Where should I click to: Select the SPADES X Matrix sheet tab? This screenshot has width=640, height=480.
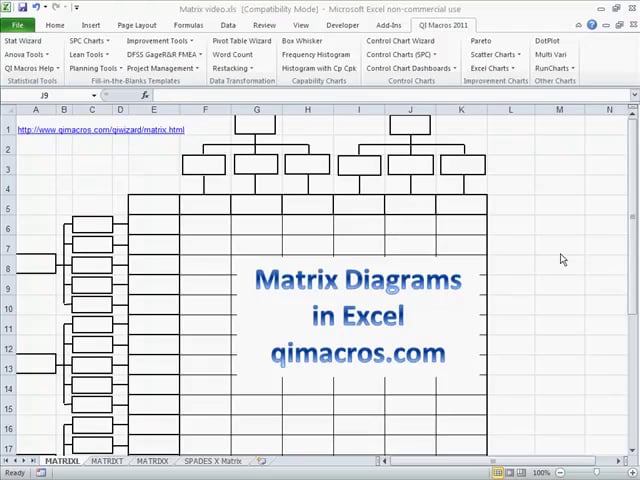point(213,461)
